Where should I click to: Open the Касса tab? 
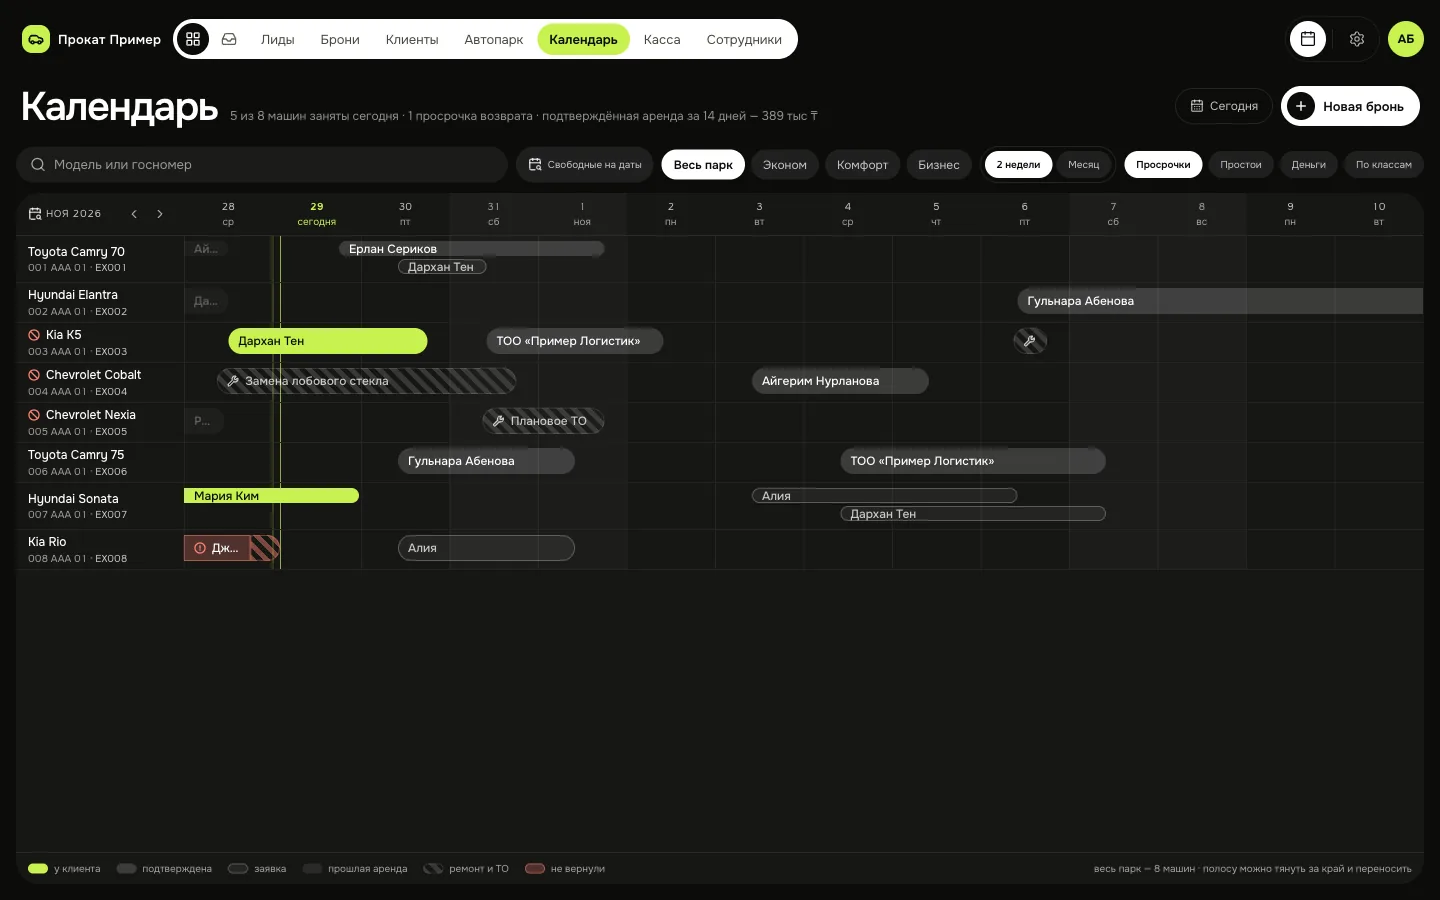point(662,39)
